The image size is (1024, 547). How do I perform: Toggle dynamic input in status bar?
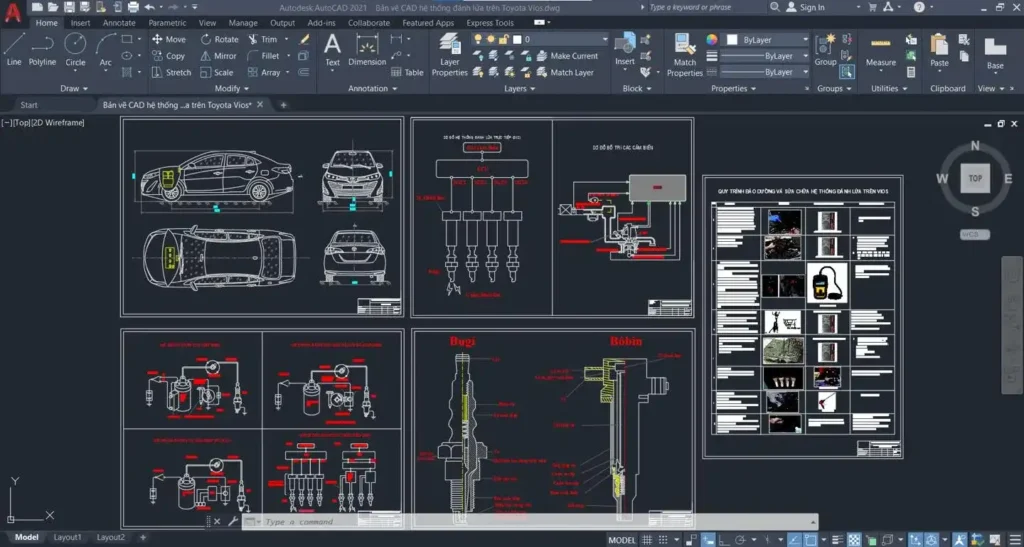(708, 540)
